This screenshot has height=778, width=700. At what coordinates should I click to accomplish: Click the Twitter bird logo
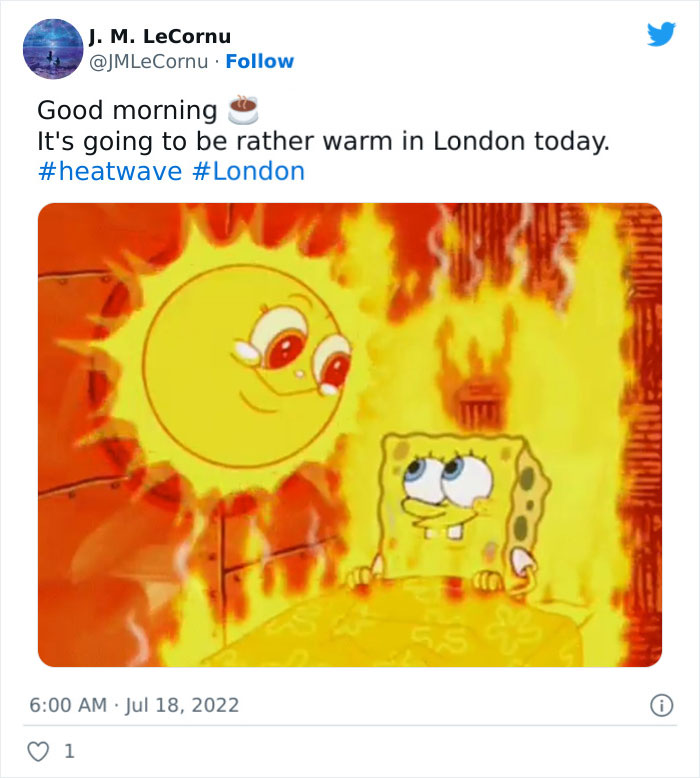coord(661,34)
